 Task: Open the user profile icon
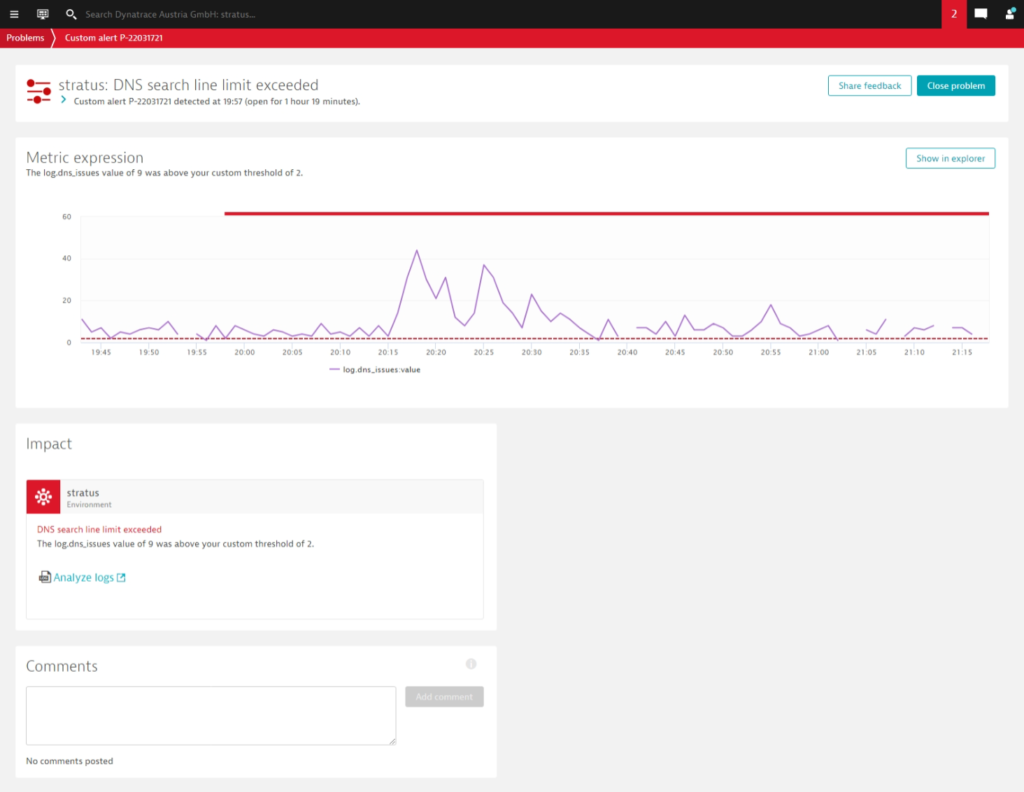coord(1009,14)
